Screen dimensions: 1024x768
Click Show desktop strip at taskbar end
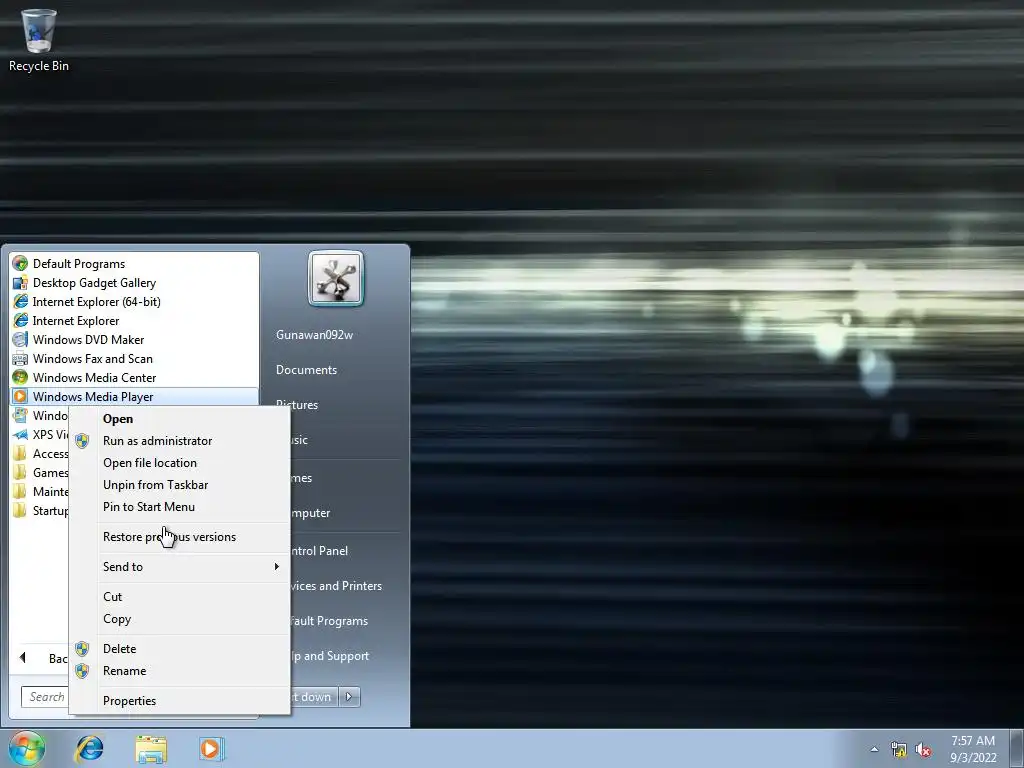point(1017,748)
